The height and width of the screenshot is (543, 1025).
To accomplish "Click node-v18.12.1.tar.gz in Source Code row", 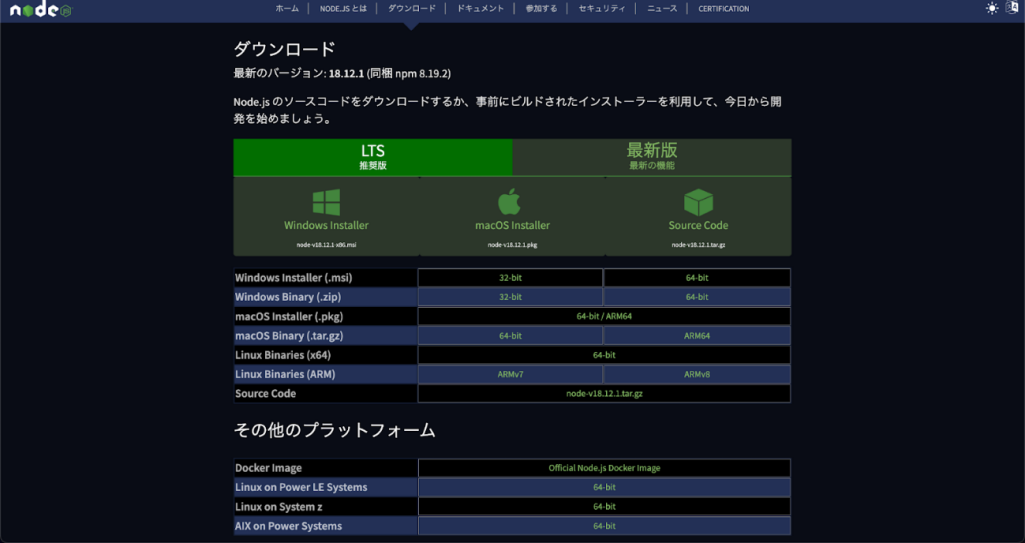I will pos(604,393).
